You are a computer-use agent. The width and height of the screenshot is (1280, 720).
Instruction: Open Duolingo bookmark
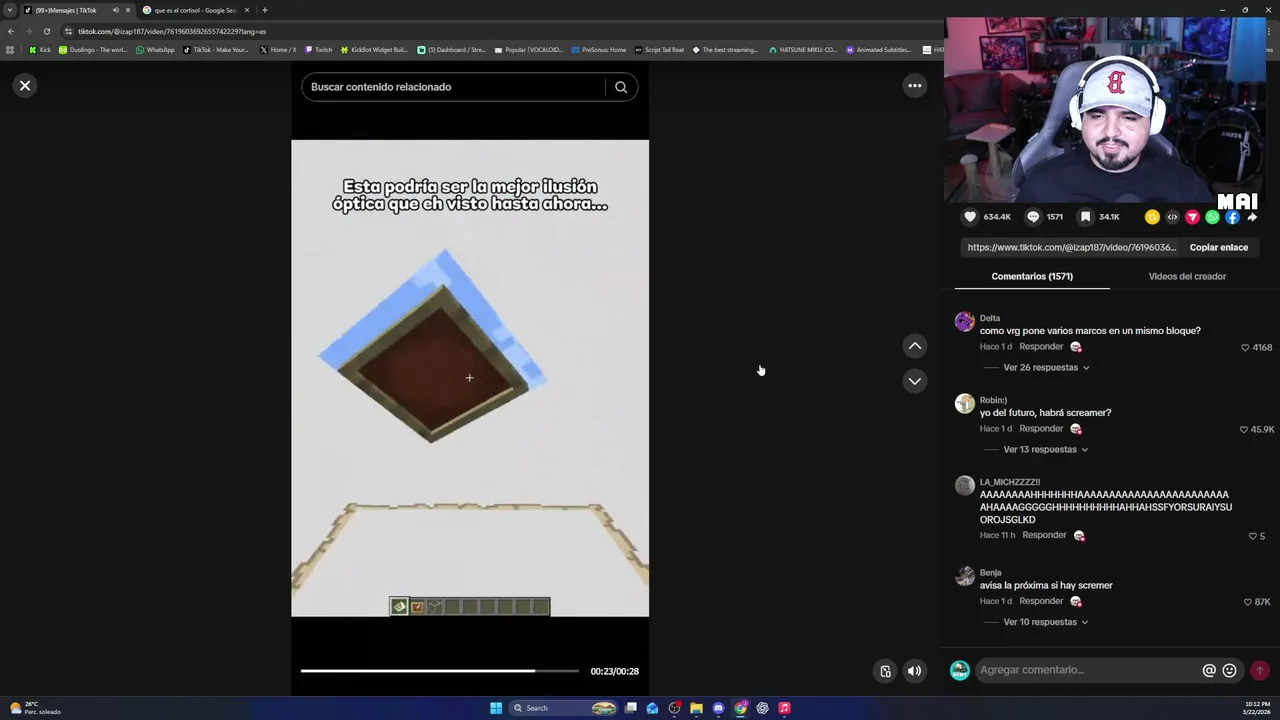[93, 50]
